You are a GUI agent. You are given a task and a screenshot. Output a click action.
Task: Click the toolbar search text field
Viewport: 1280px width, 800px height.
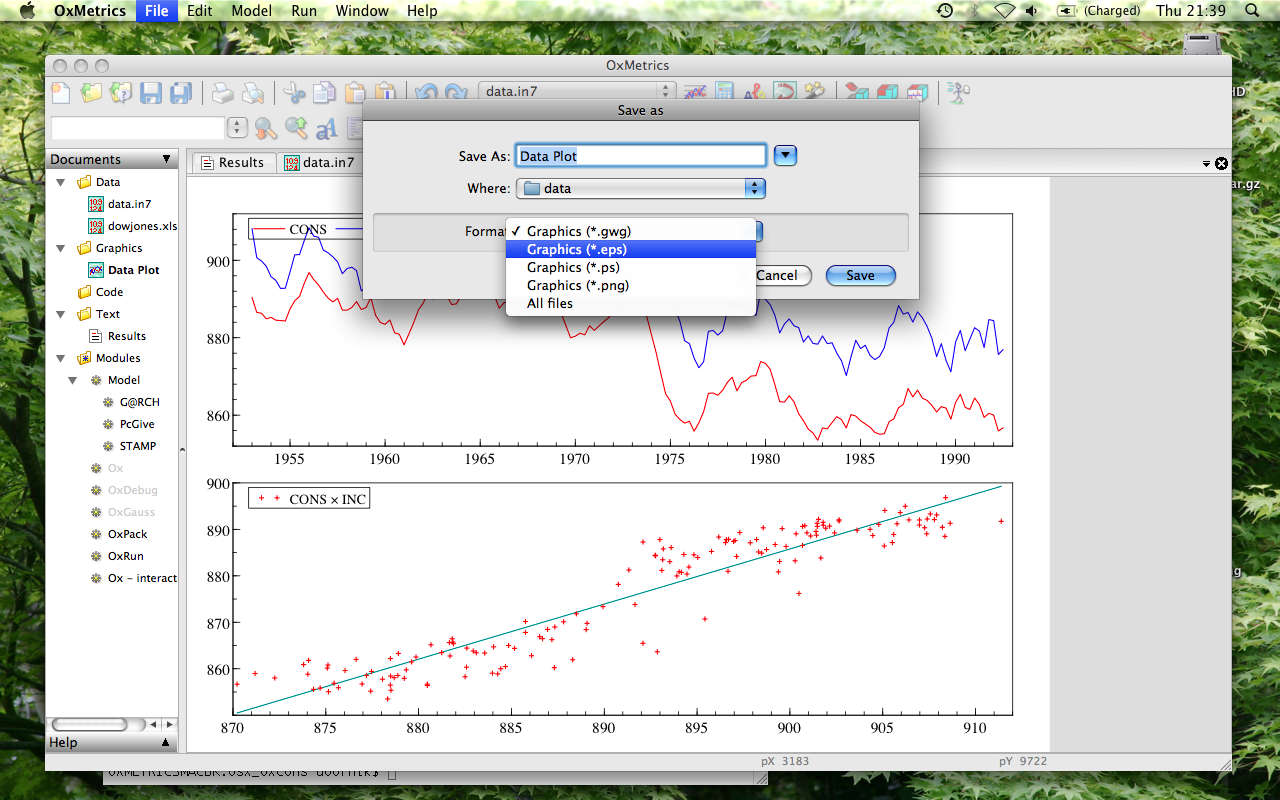tap(138, 128)
